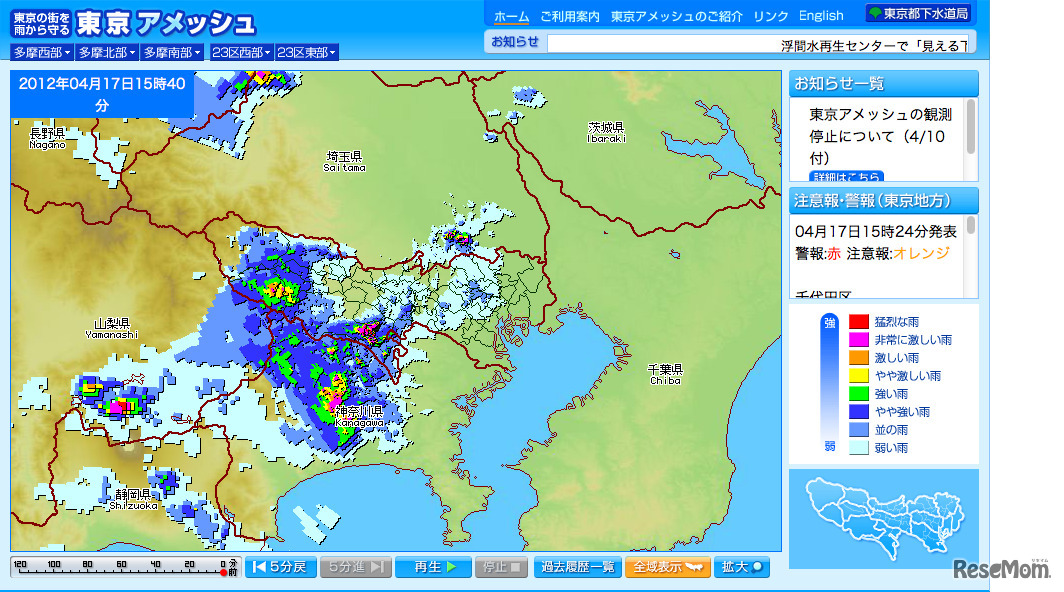
Task: Click the 山梨県 Yamanashi map label
Action: pyautogui.click(x=112, y=329)
